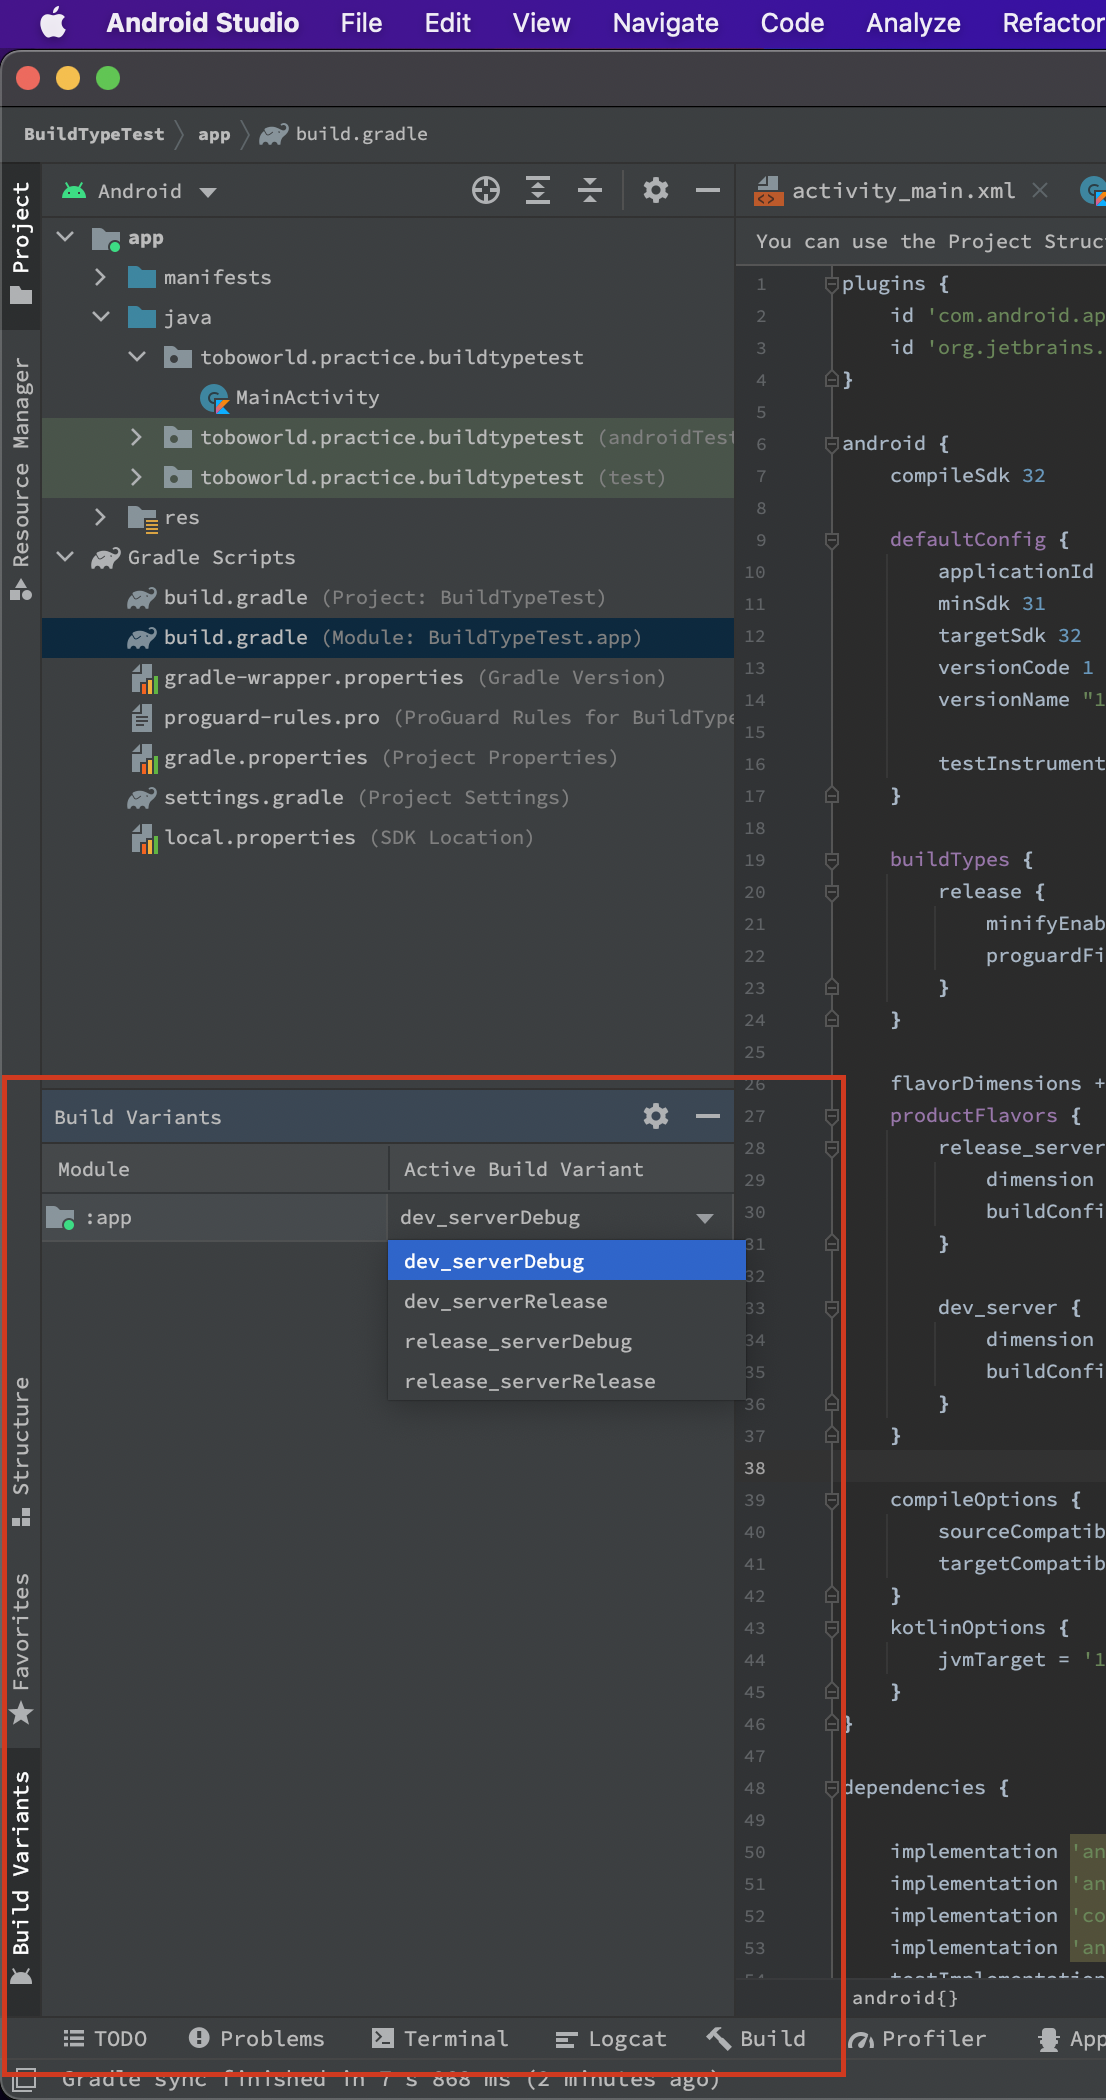Select dev_serverRelease build variant

(x=566, y=1301)
